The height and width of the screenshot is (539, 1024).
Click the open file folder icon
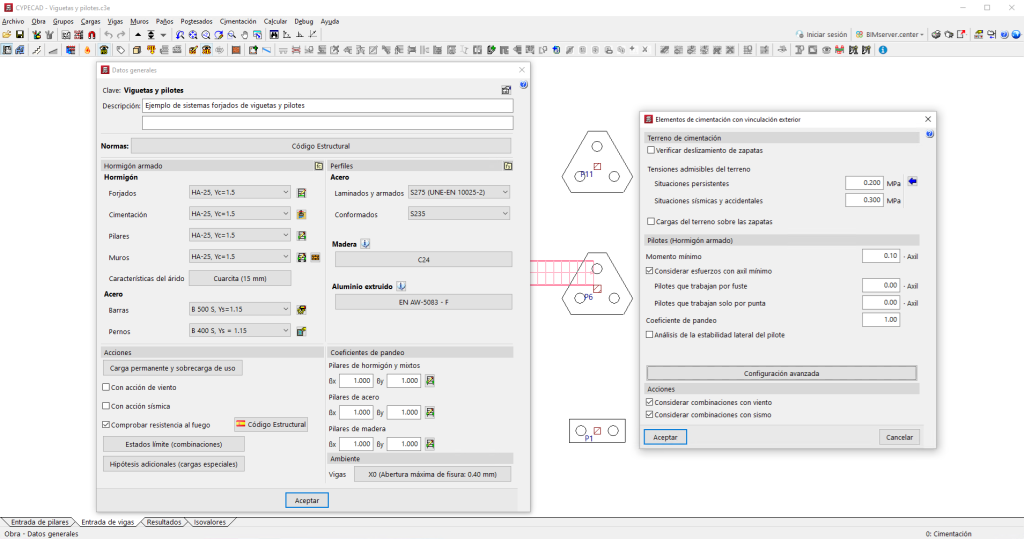7,35
